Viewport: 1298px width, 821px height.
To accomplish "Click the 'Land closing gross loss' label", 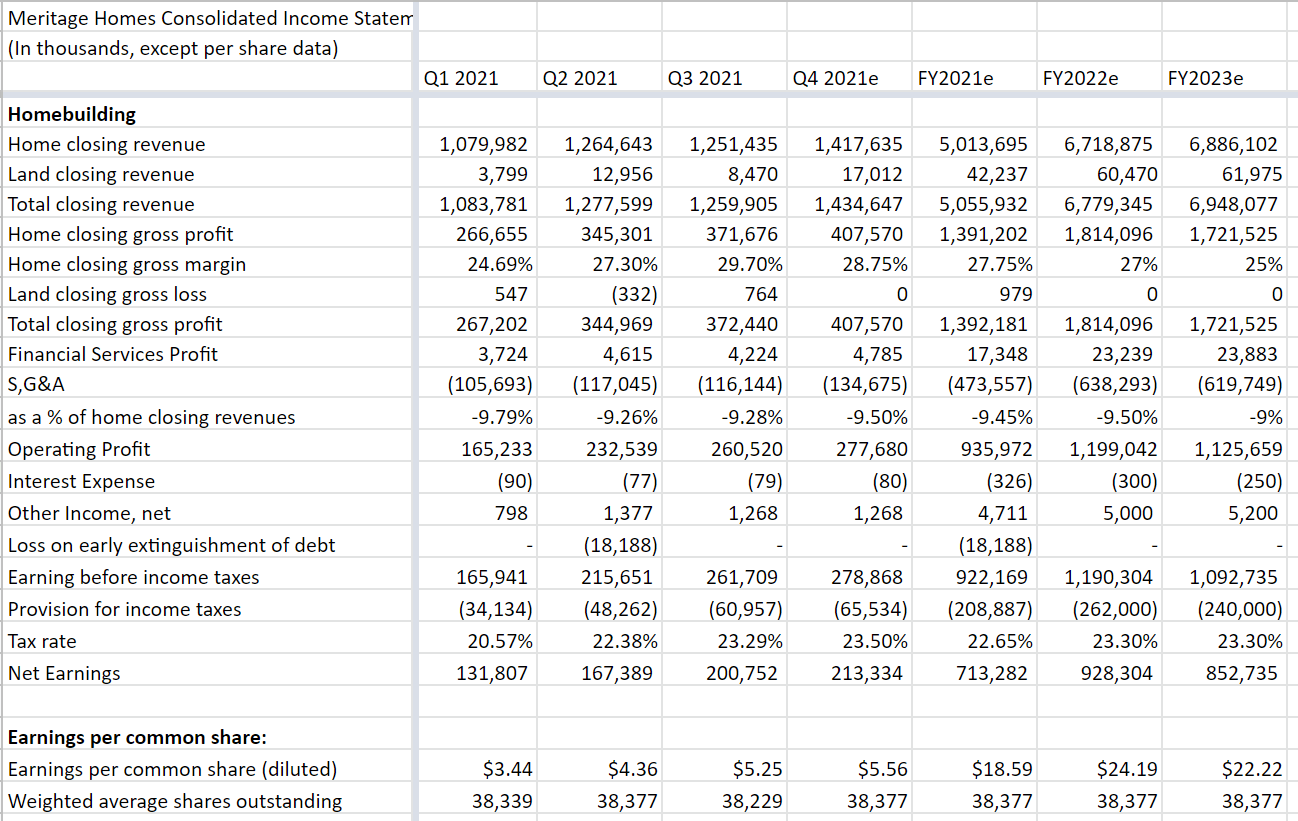I will coord(107,294).
